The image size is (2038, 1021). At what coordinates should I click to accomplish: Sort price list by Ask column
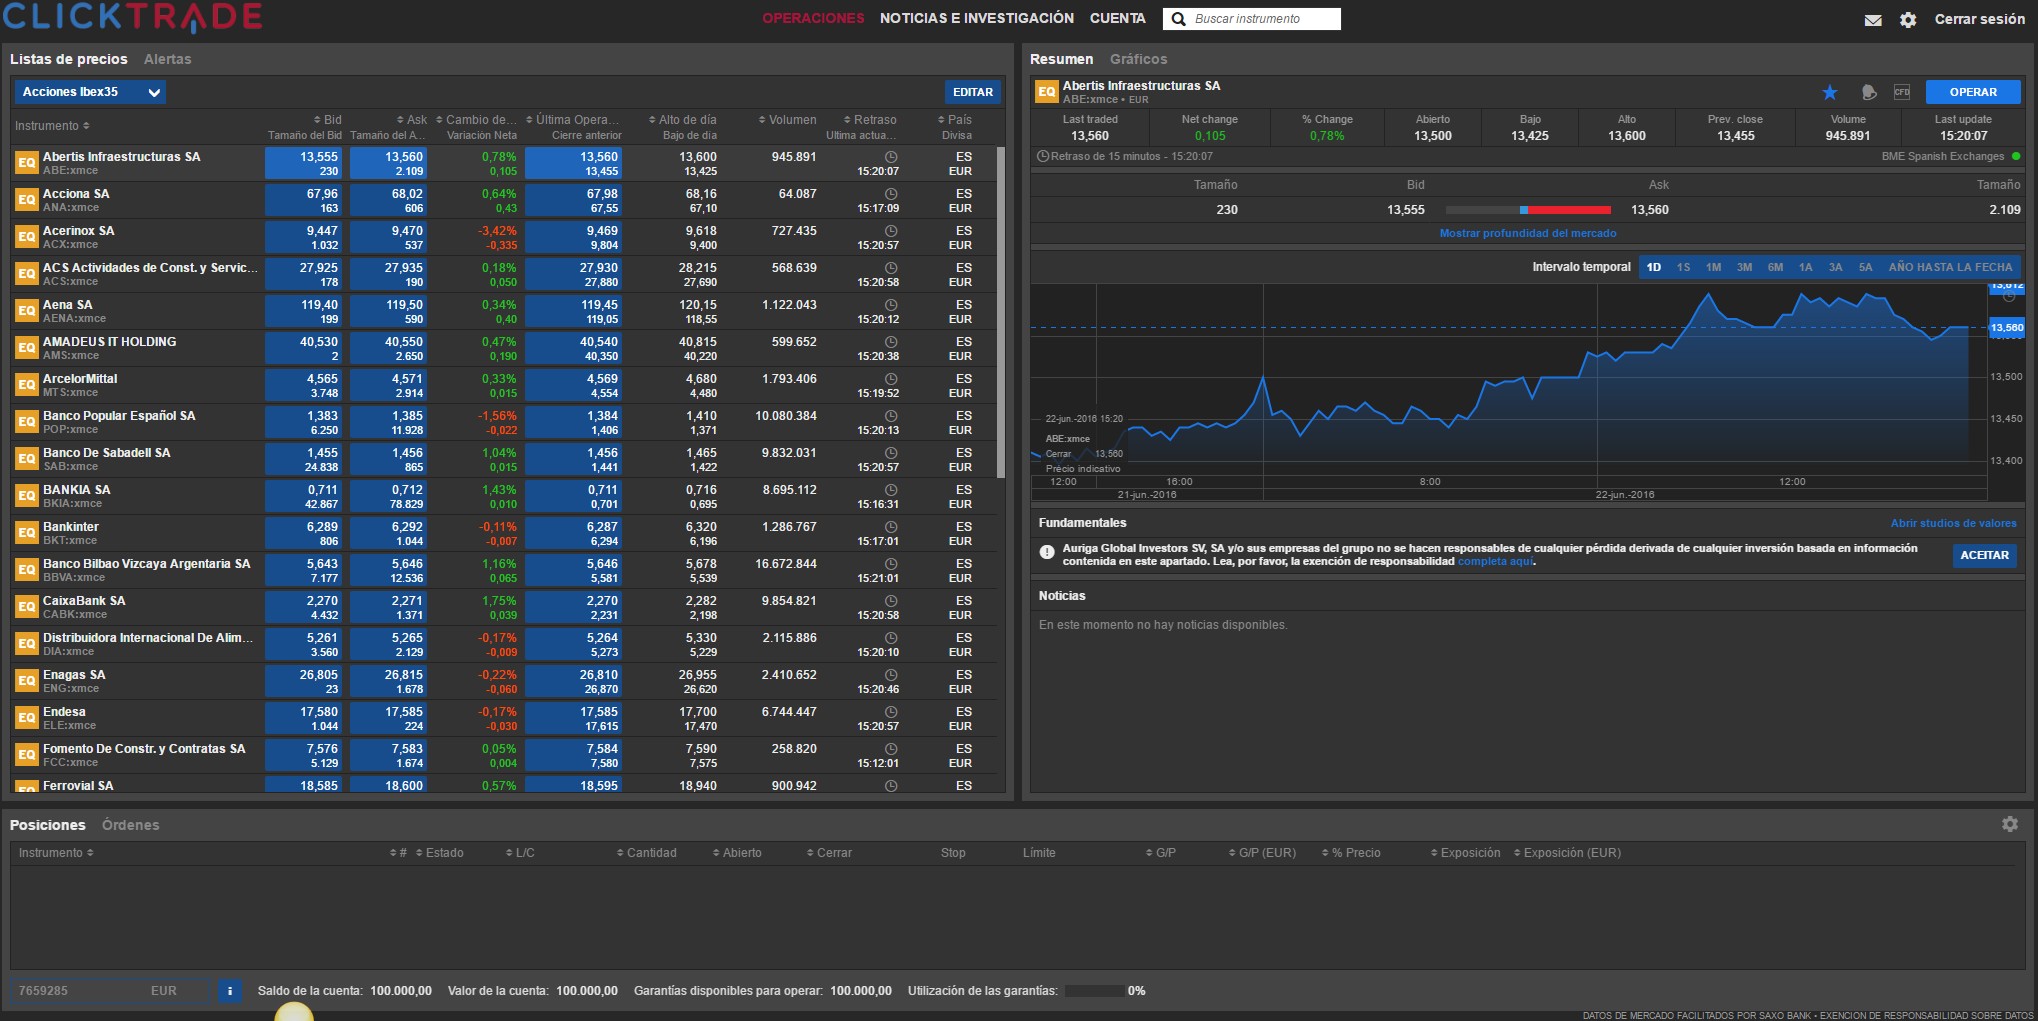[x=412, y=120]
